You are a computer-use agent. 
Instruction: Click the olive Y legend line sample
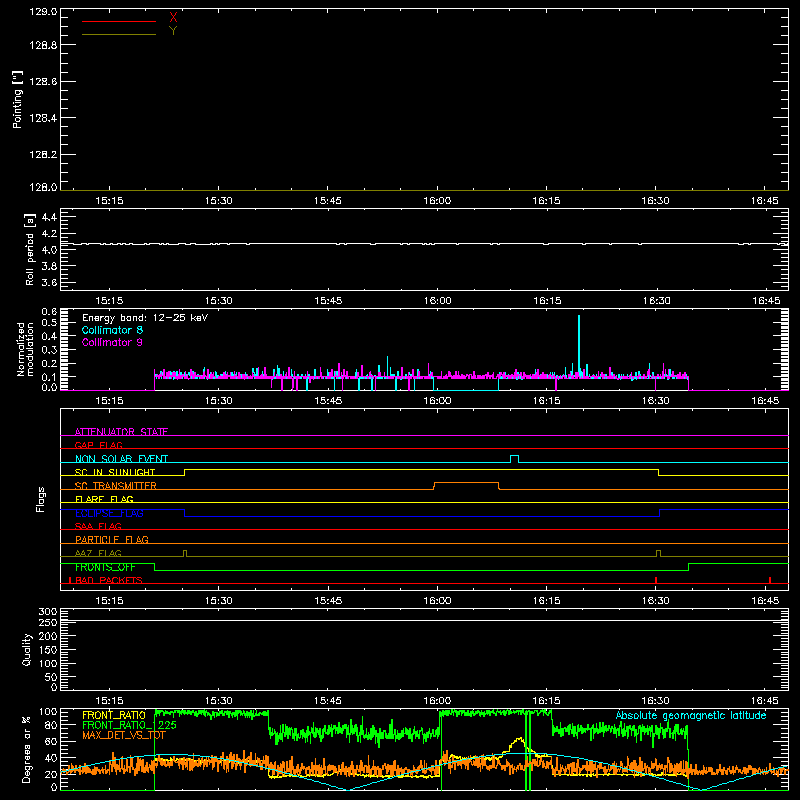coord(119,34)
